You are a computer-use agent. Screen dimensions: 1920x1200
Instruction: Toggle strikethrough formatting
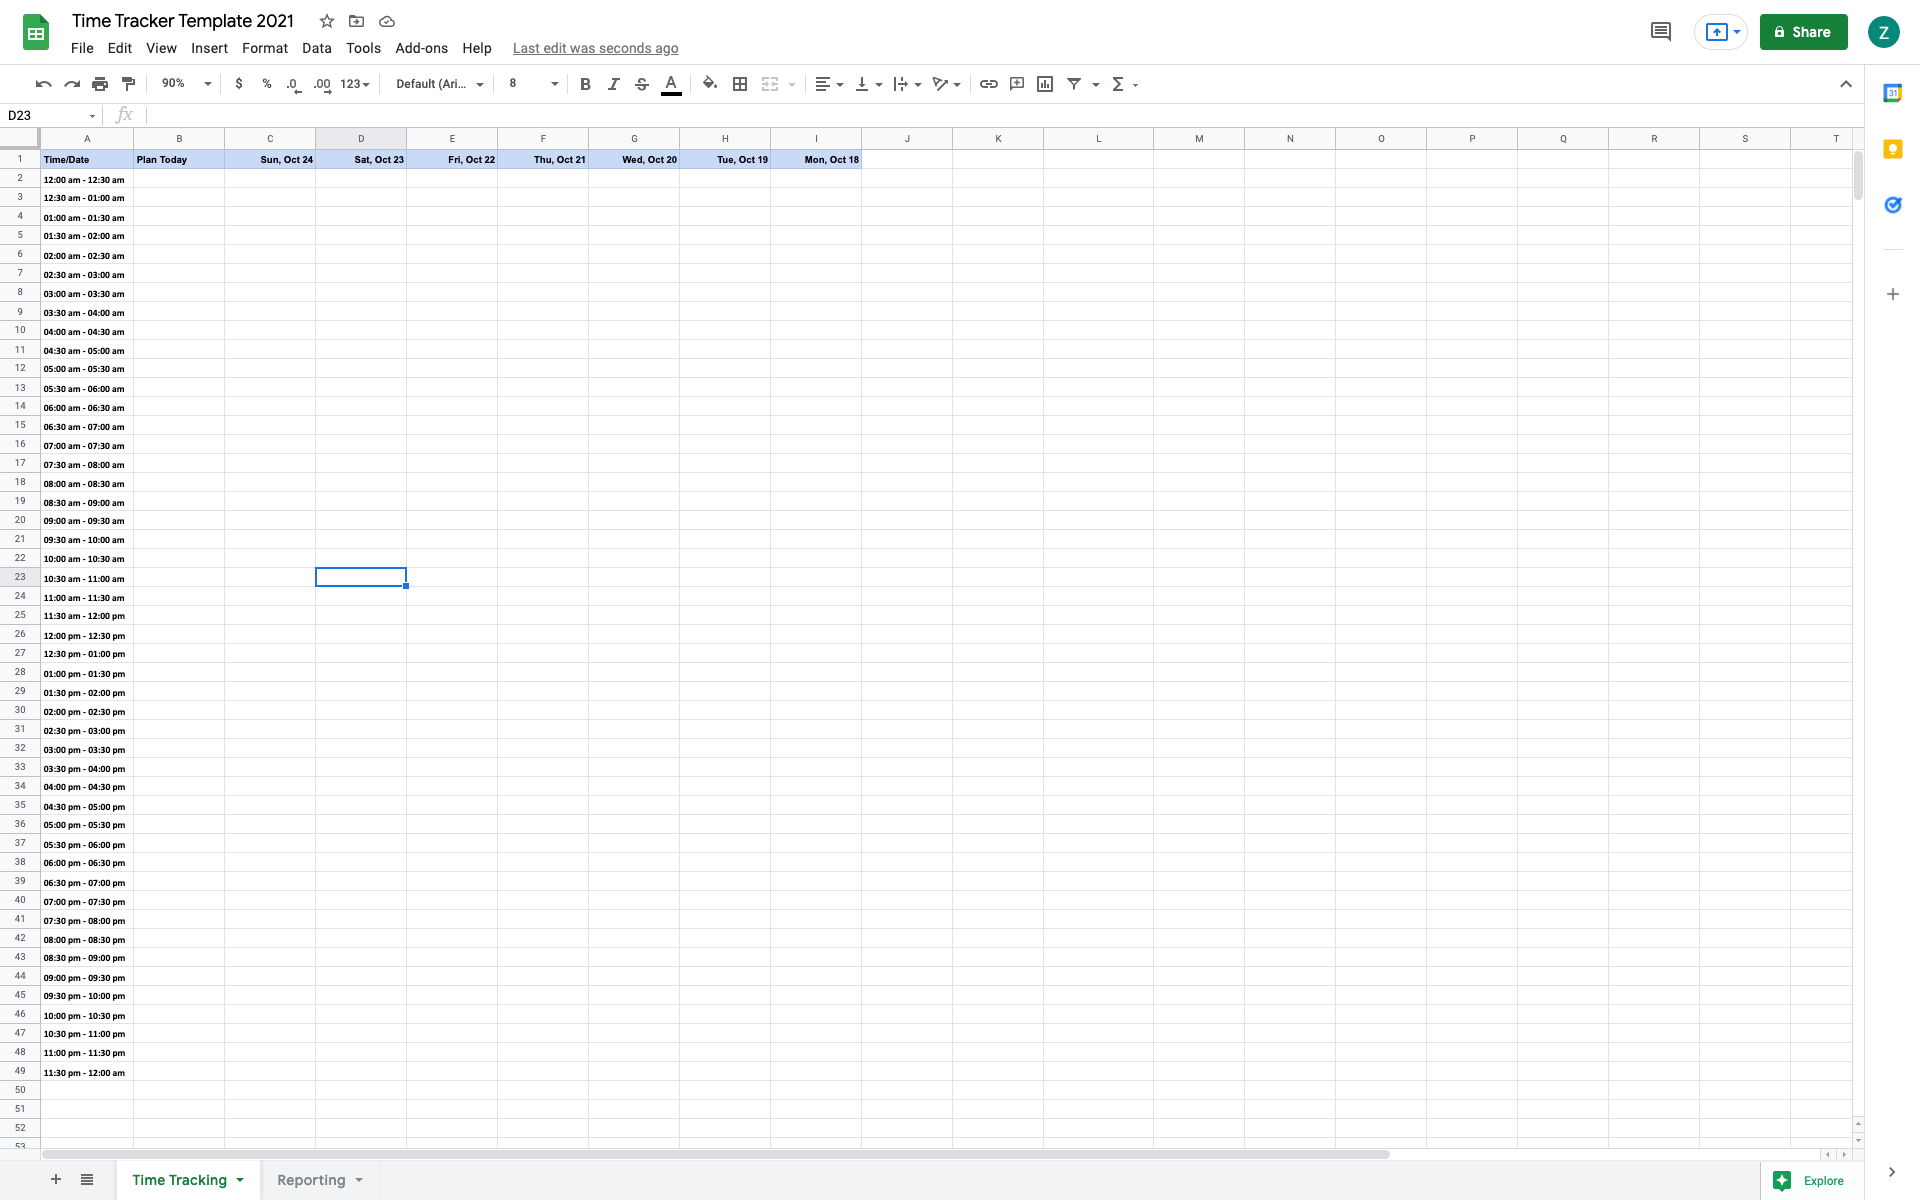point(642,84)
